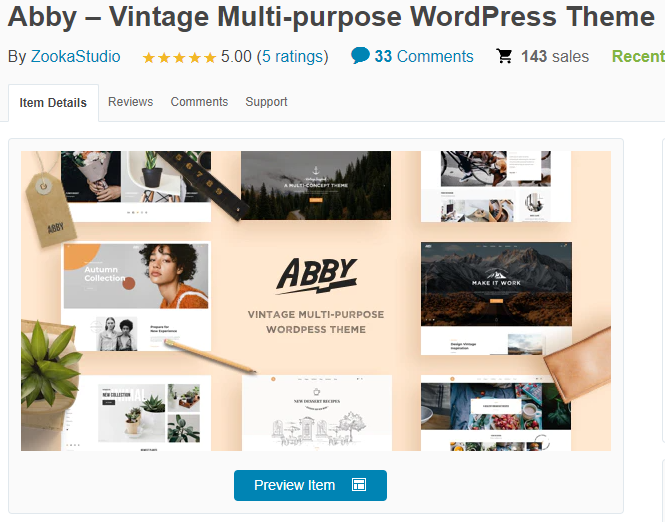This screenshot has height=522, width=665.
Task: Open the Support tab
Action: tap(266, 102)
